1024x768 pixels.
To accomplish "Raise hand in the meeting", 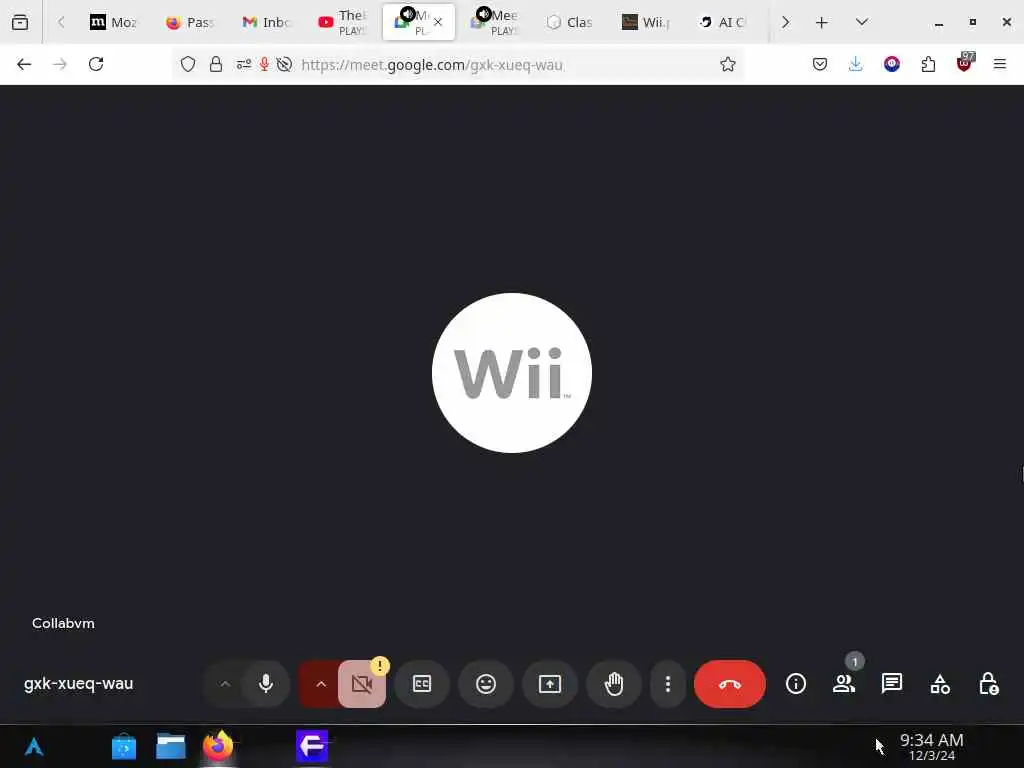I will coord(614,684).
